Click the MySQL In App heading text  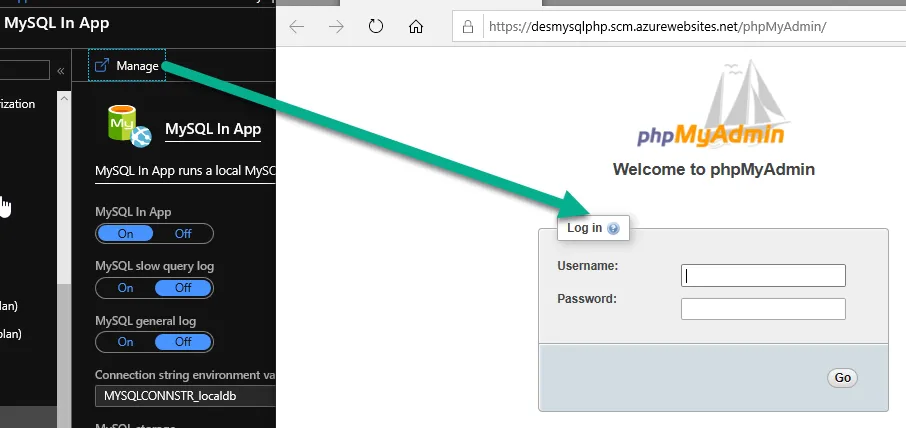(x=213, y=129)
